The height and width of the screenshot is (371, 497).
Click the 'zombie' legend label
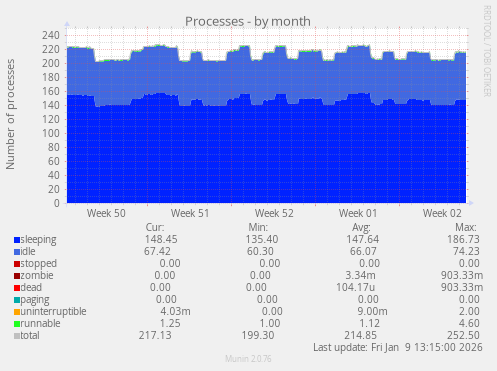tap(37, 275)
